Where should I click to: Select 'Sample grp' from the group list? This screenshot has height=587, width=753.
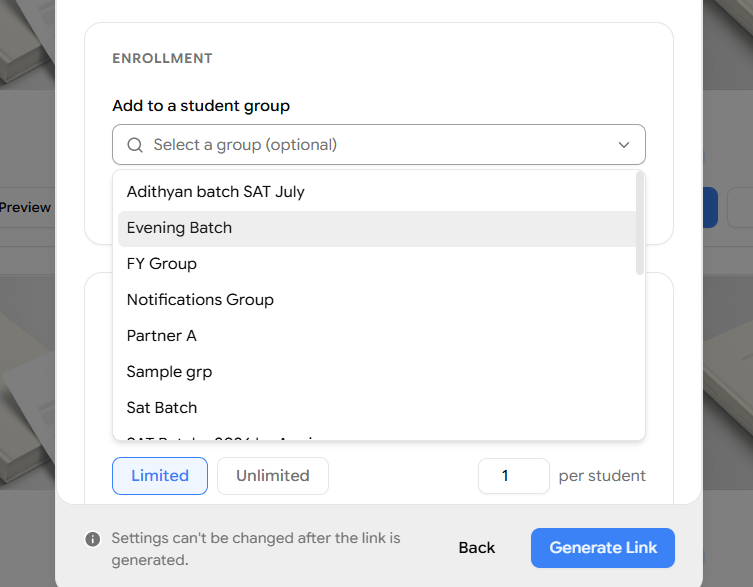click(x=376, y=372)
